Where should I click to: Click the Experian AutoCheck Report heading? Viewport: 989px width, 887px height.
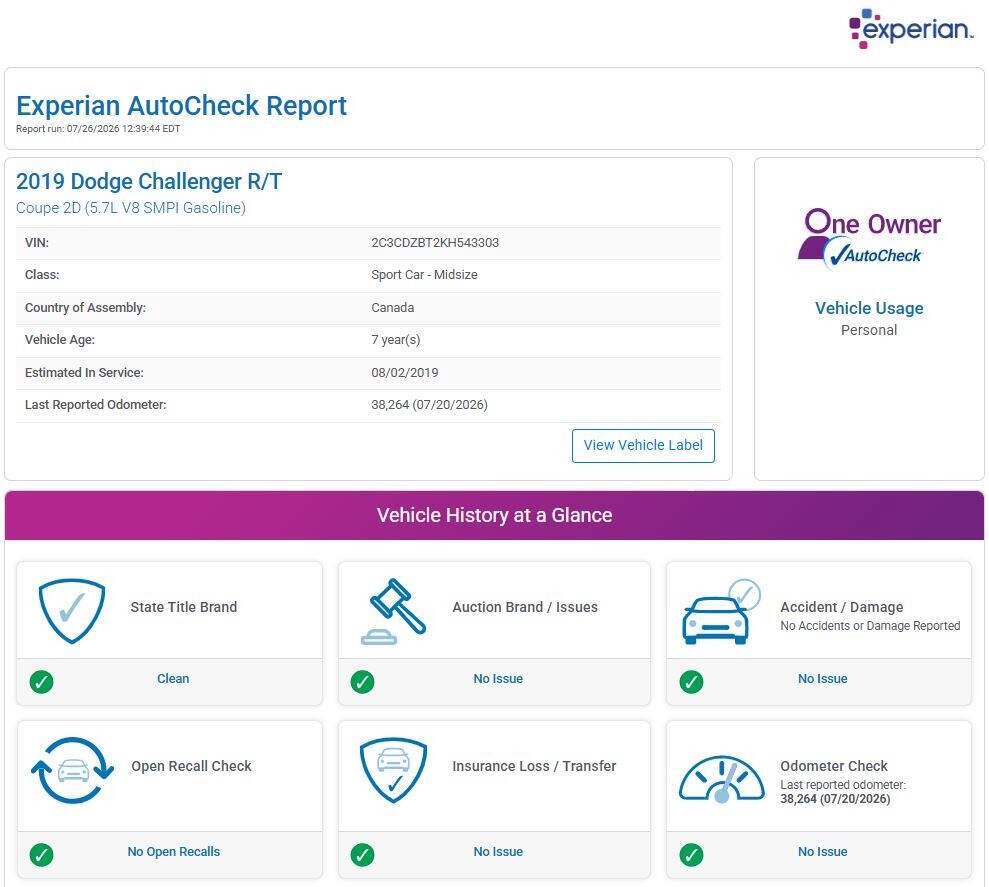(182, 106)
